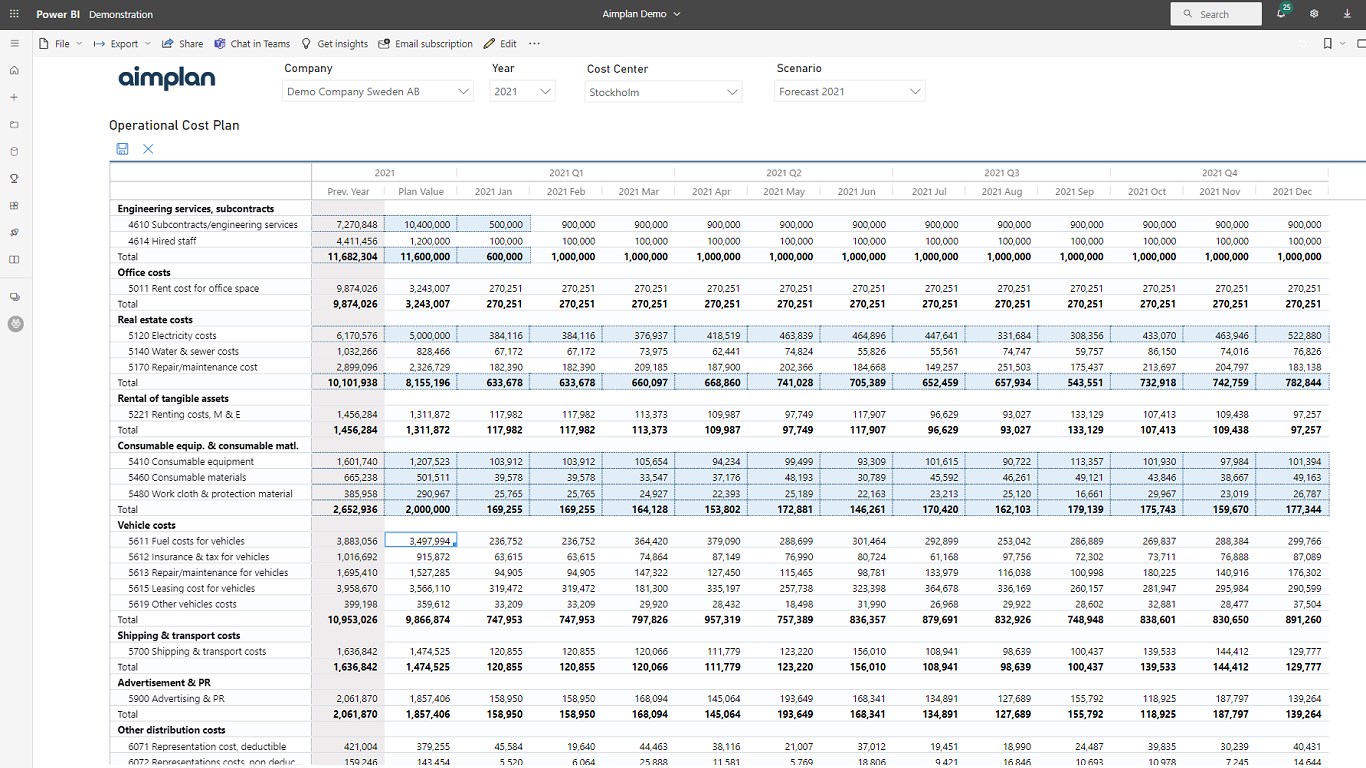Select the Plan Value column header
The height and width of the screenshot is (768, 1366).
[x=420, y=192]
